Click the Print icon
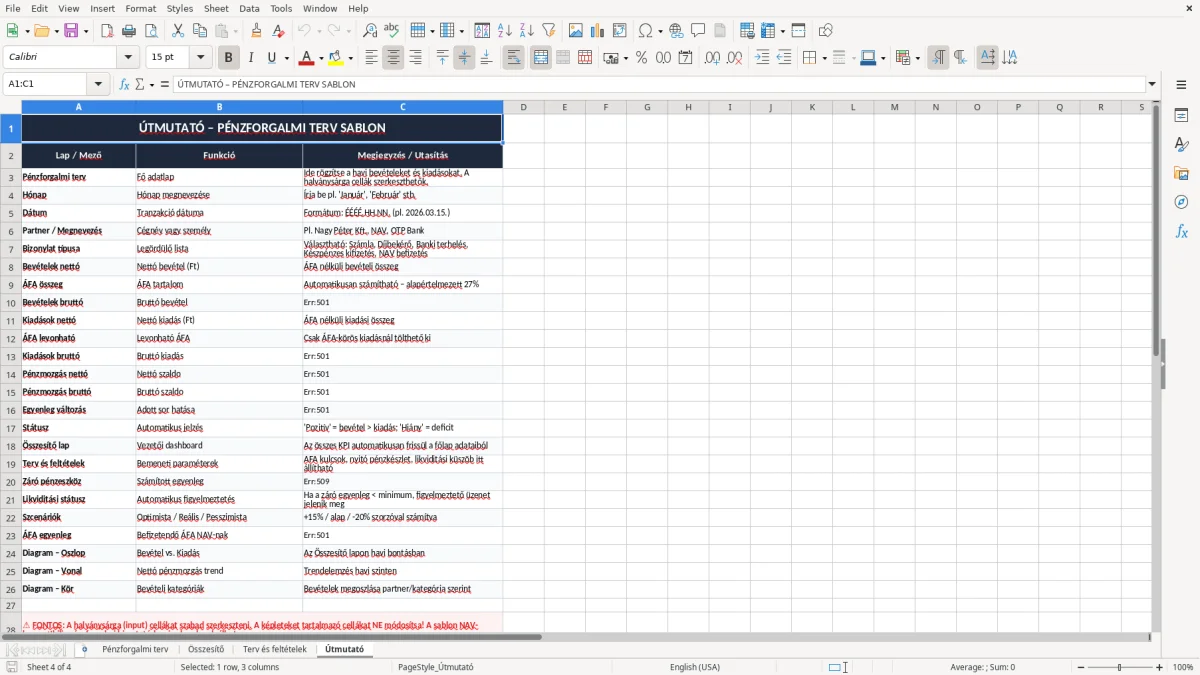Screen dimensions: 1200x675 129,31
